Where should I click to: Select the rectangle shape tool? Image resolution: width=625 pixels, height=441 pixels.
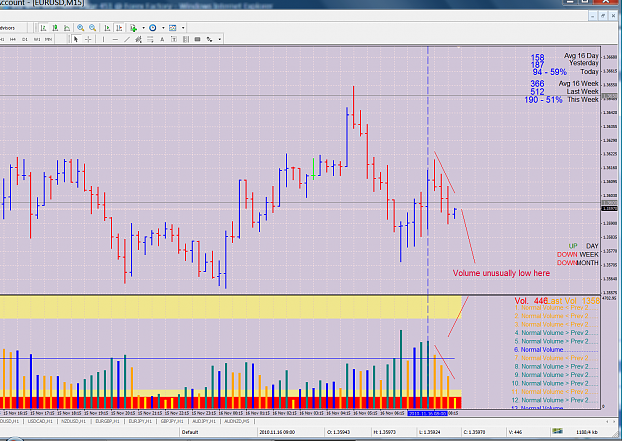(x=197, y=39)
